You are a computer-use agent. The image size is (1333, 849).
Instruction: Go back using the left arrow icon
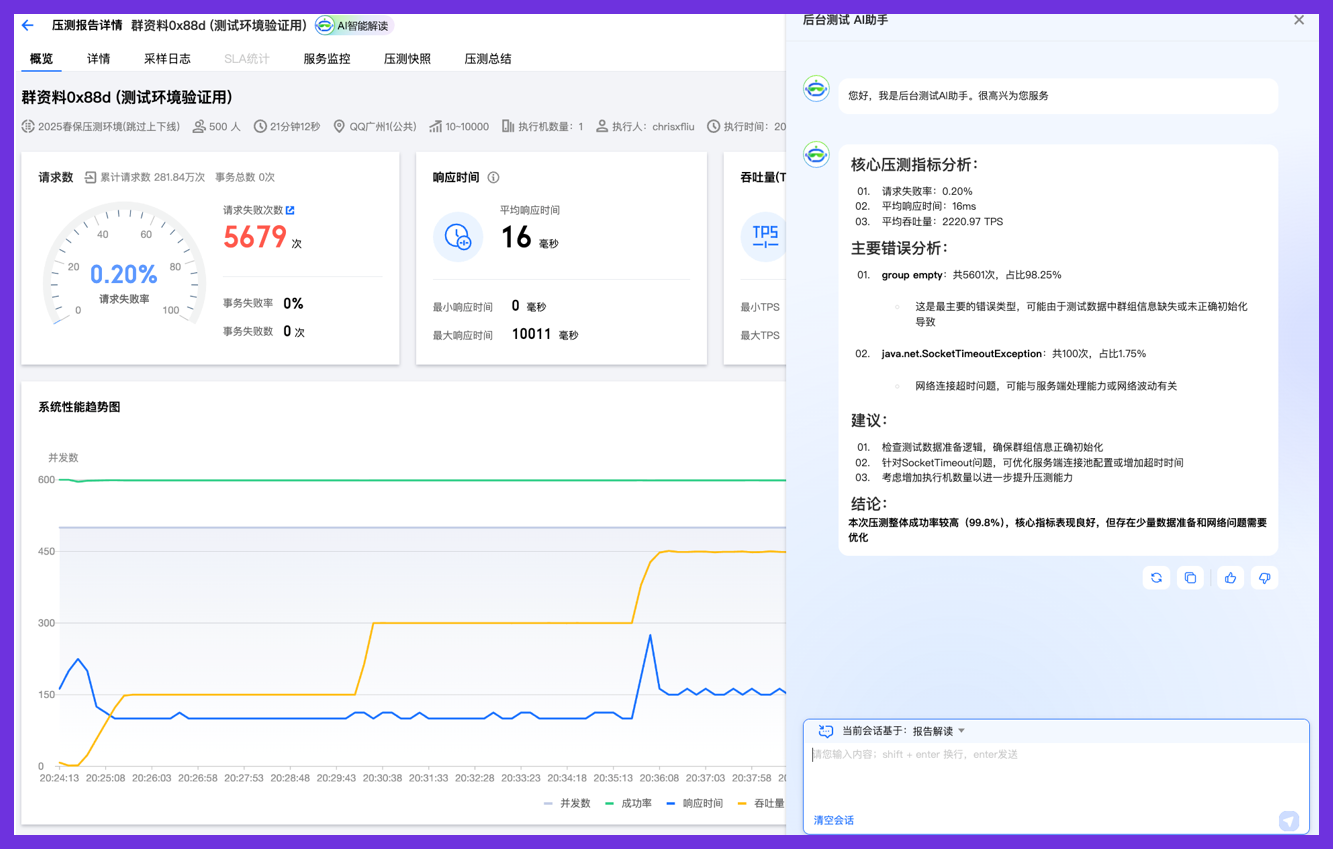27,25
